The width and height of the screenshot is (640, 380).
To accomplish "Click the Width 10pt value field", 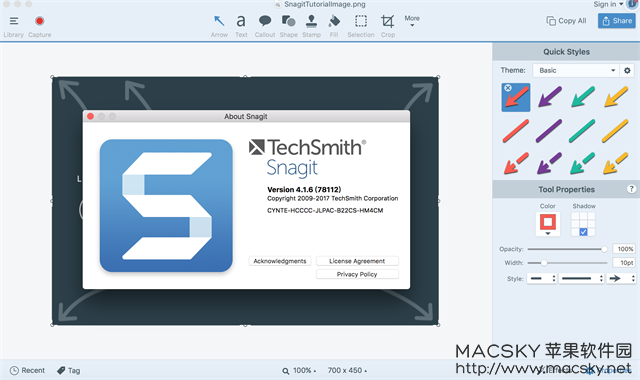I will [x=624, y=263].
